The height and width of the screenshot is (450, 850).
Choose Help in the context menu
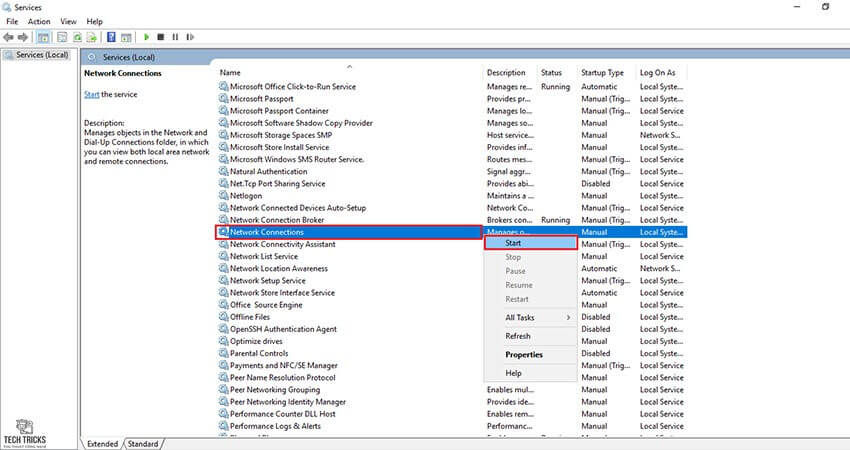[531, 373]
